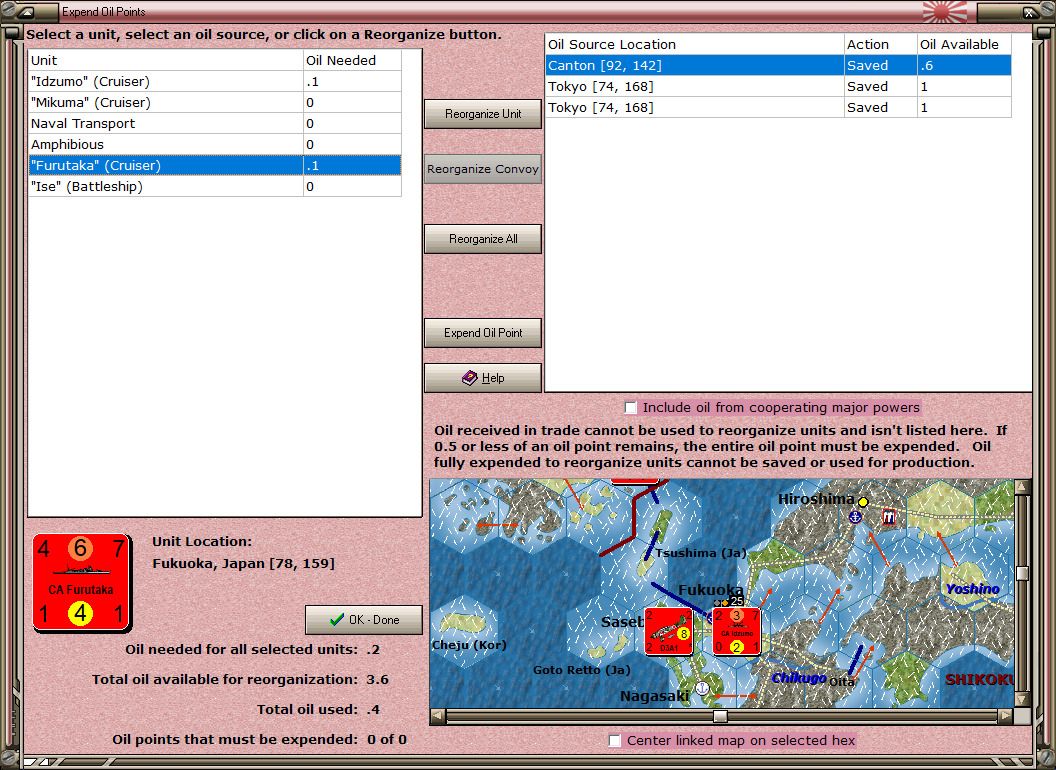This screenshot has height=770, width=1056.
Task: Click the Japanese rising sun flag icon
Action: coord(944,11)
